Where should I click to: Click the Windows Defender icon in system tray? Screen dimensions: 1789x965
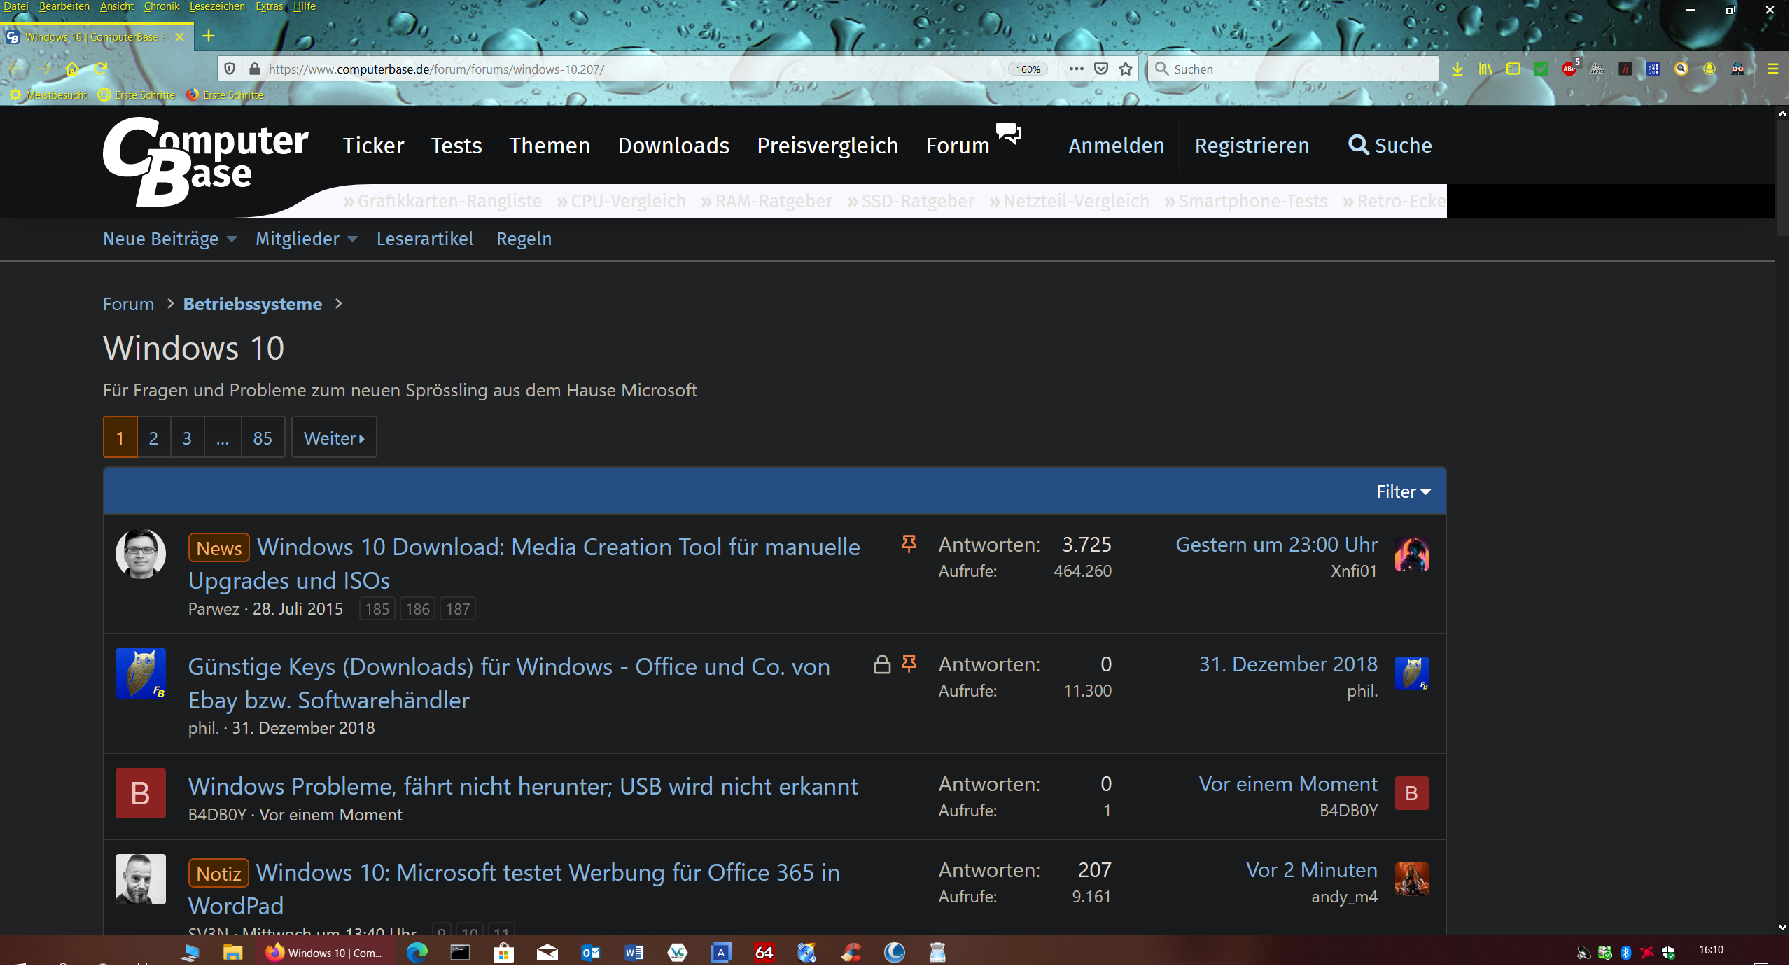click(x=1668, y=952)
